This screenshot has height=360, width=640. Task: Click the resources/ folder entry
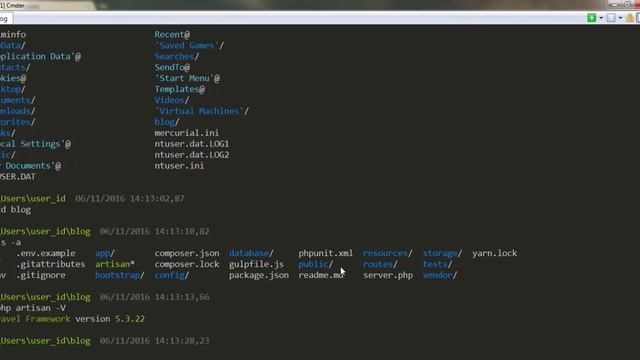388,253
